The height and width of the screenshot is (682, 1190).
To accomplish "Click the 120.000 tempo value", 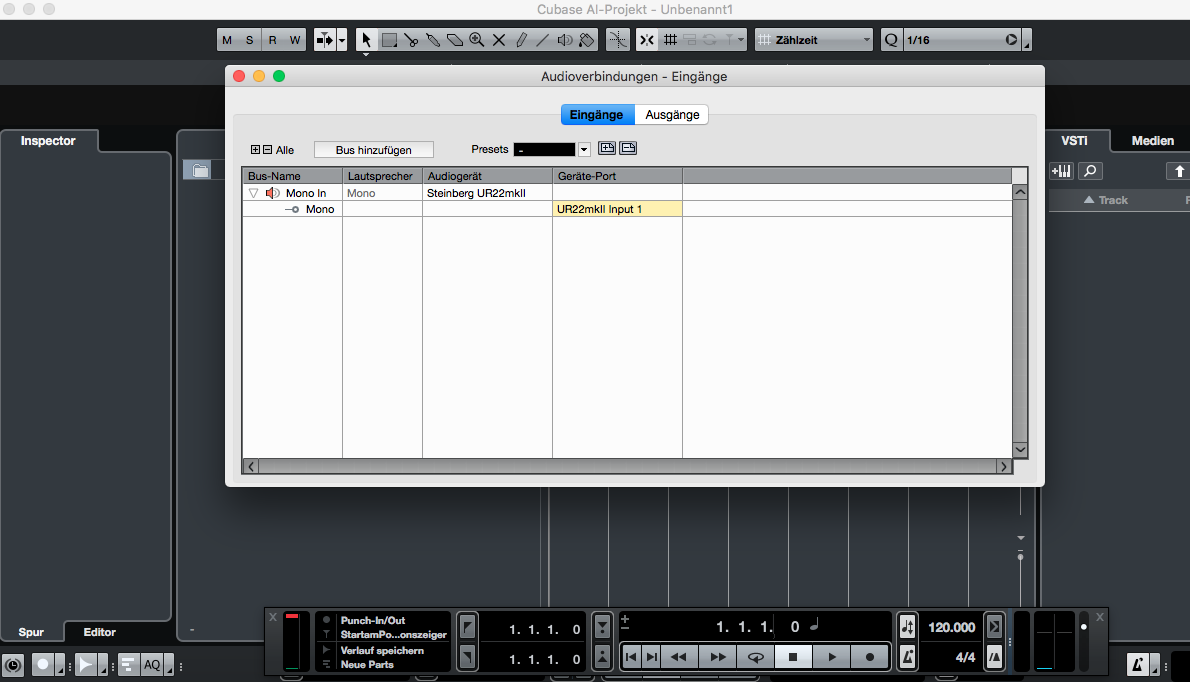I will coord(951,627).
